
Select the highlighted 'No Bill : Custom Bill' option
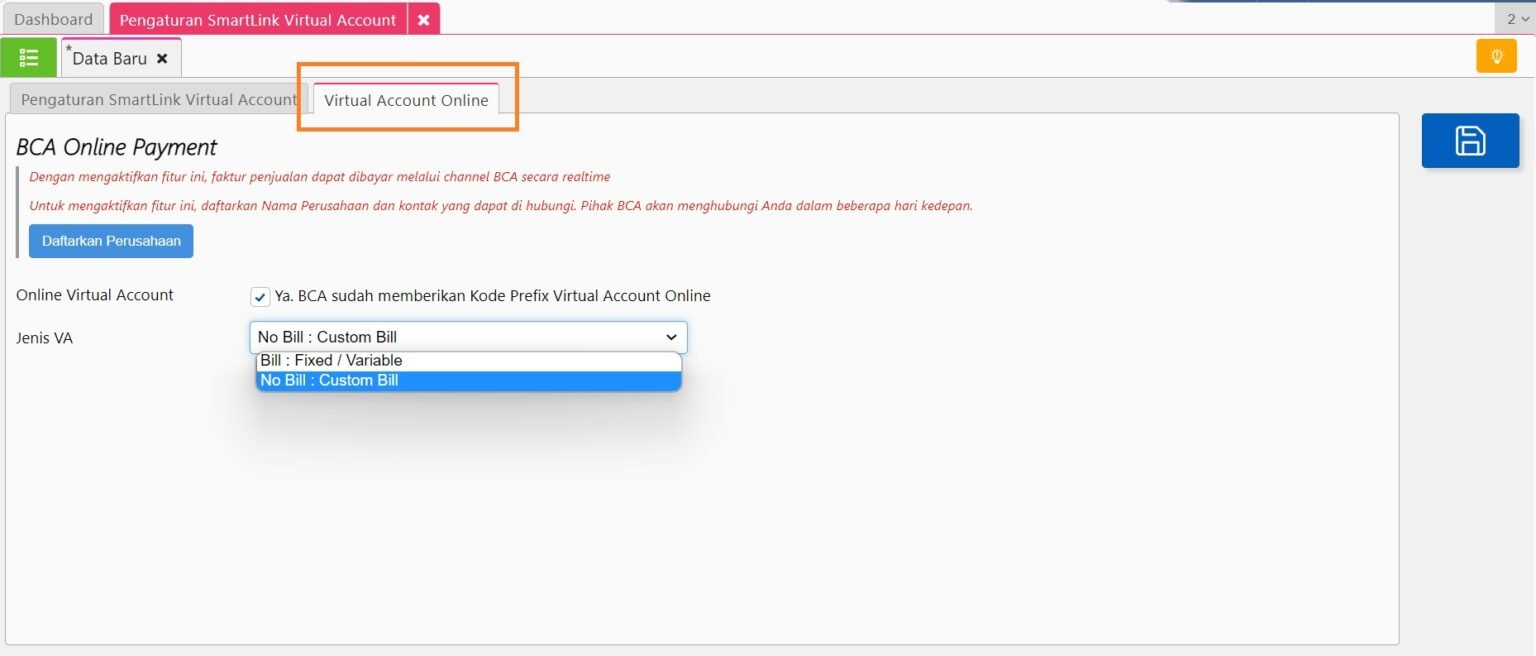[329, 381]
